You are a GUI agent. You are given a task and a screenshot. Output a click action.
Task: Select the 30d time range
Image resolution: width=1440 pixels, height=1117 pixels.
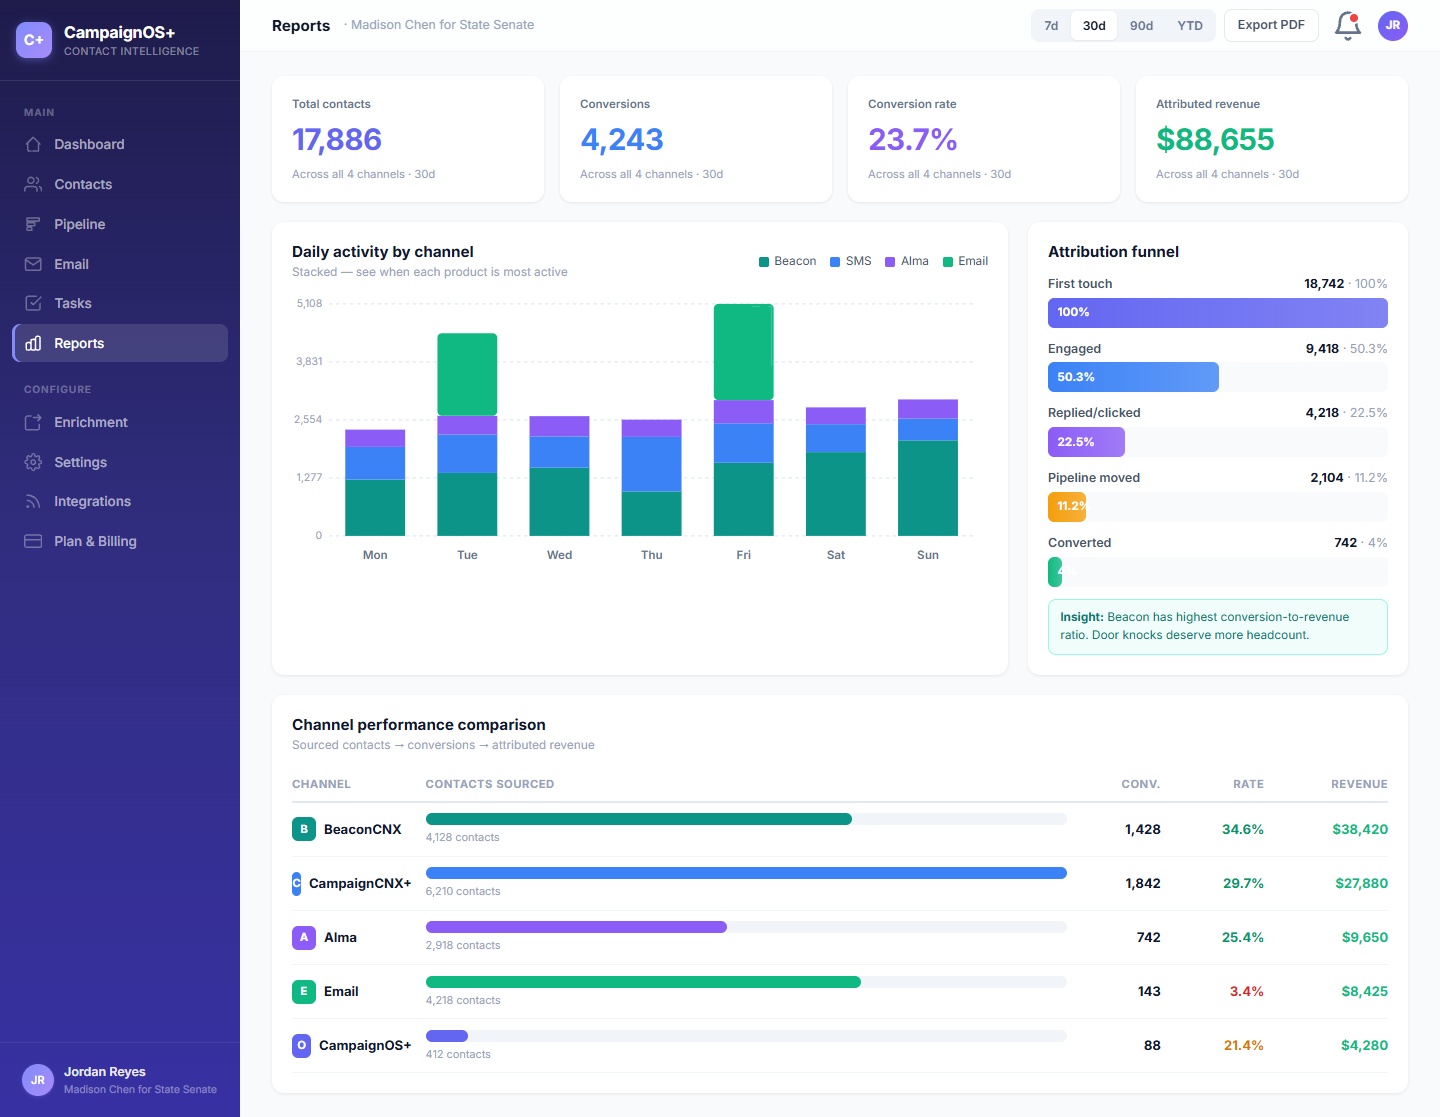pyautogui.click(x=1094, y=26)
